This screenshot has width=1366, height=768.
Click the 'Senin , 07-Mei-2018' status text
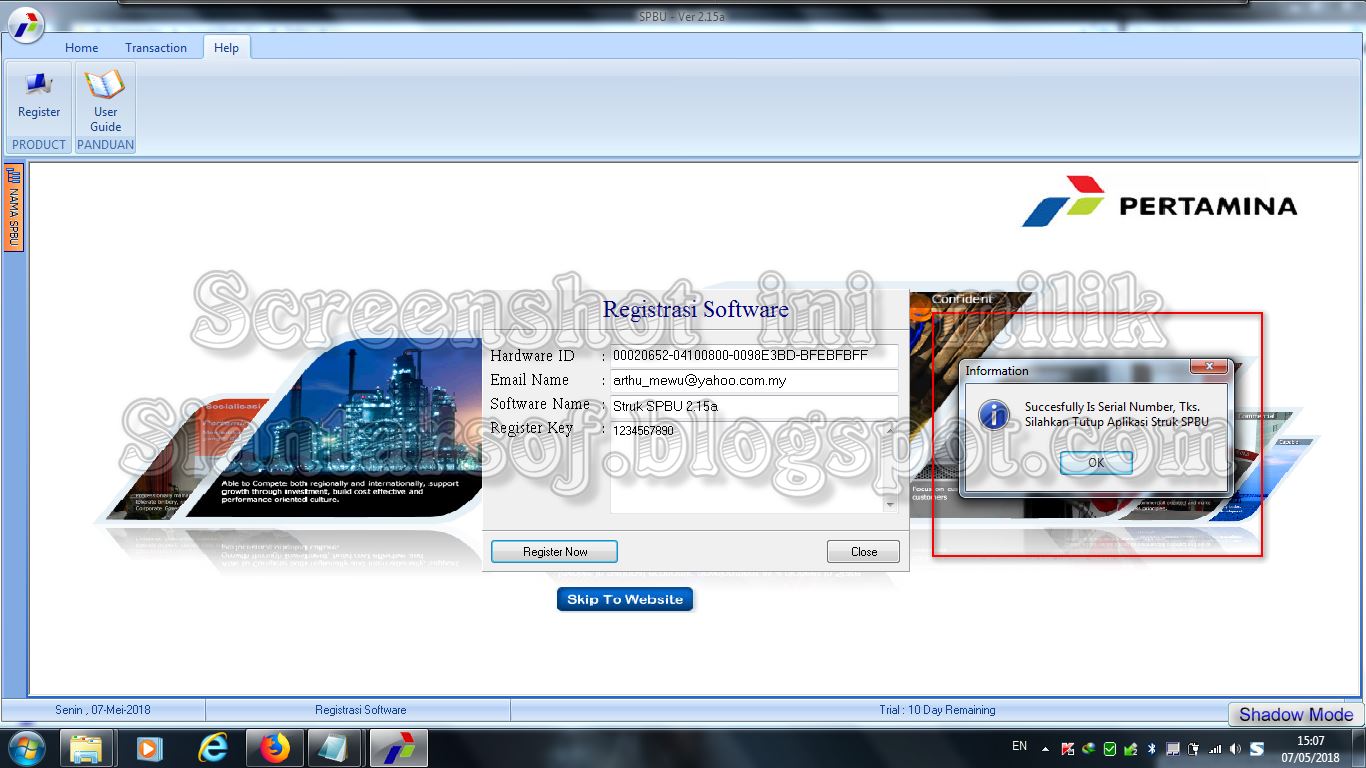[103, 710]
